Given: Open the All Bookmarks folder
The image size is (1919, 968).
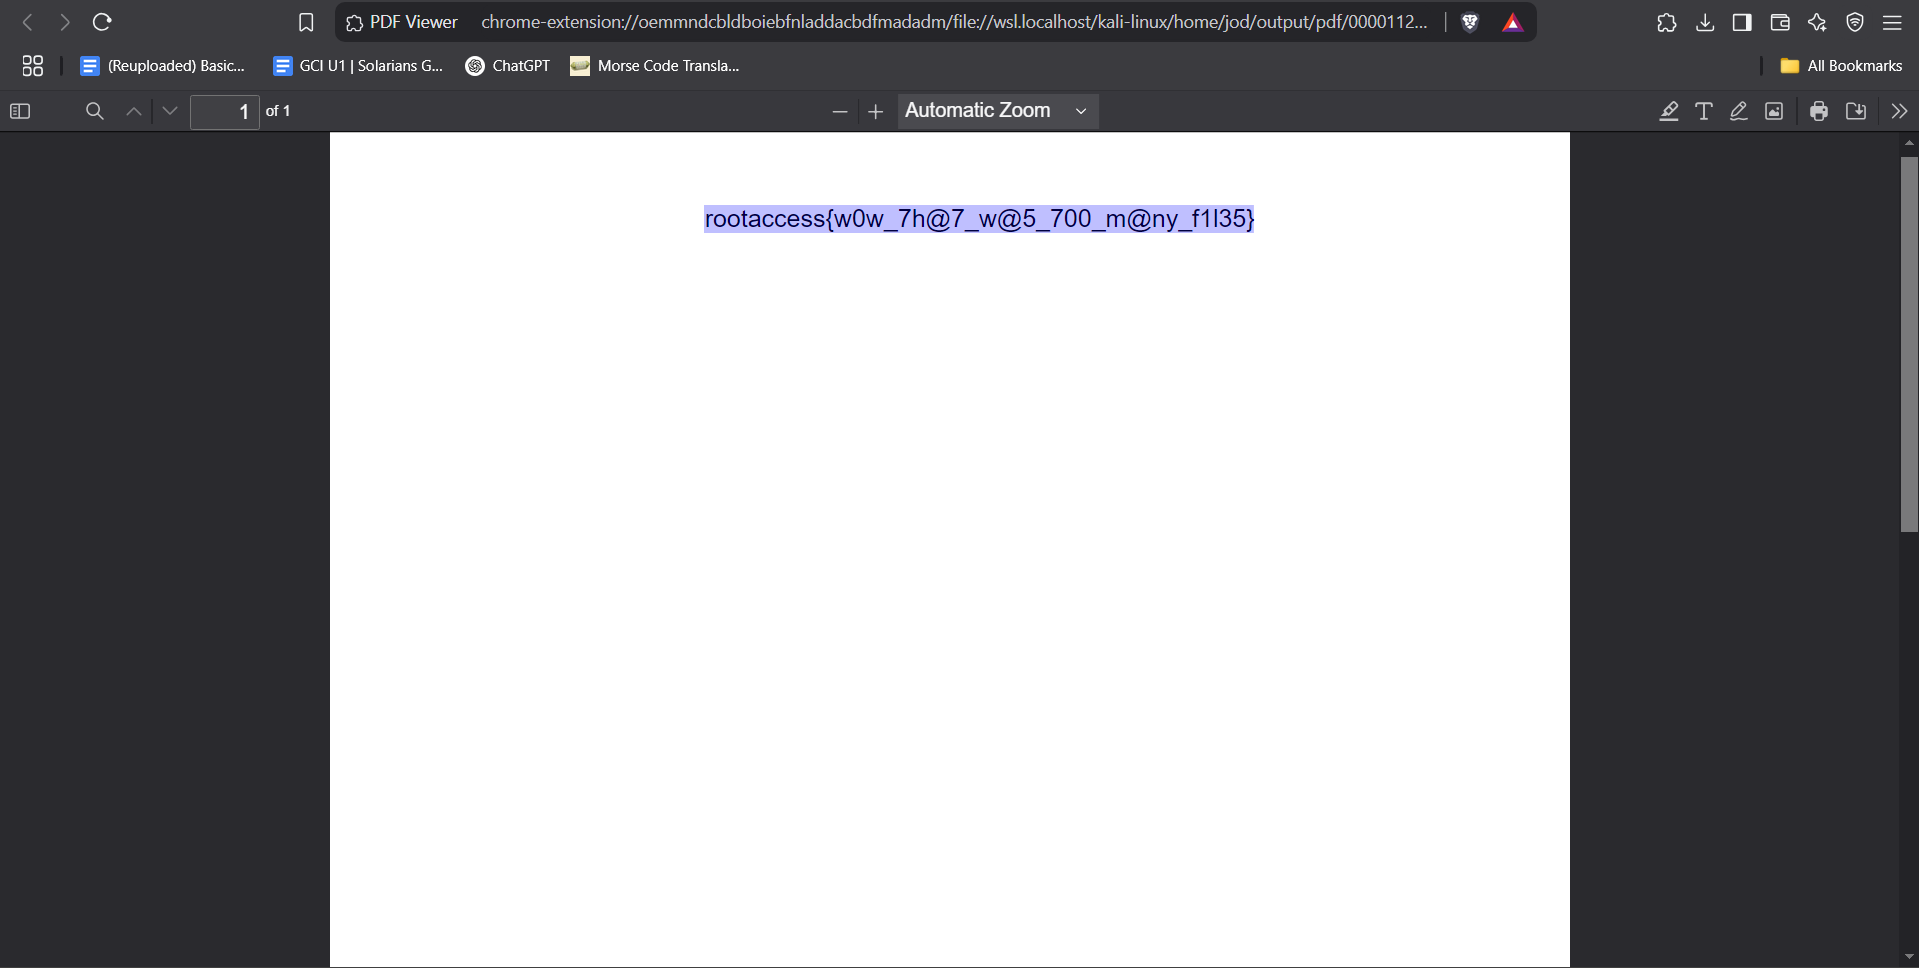Looking at the screenshot, I should (1841, 66).
